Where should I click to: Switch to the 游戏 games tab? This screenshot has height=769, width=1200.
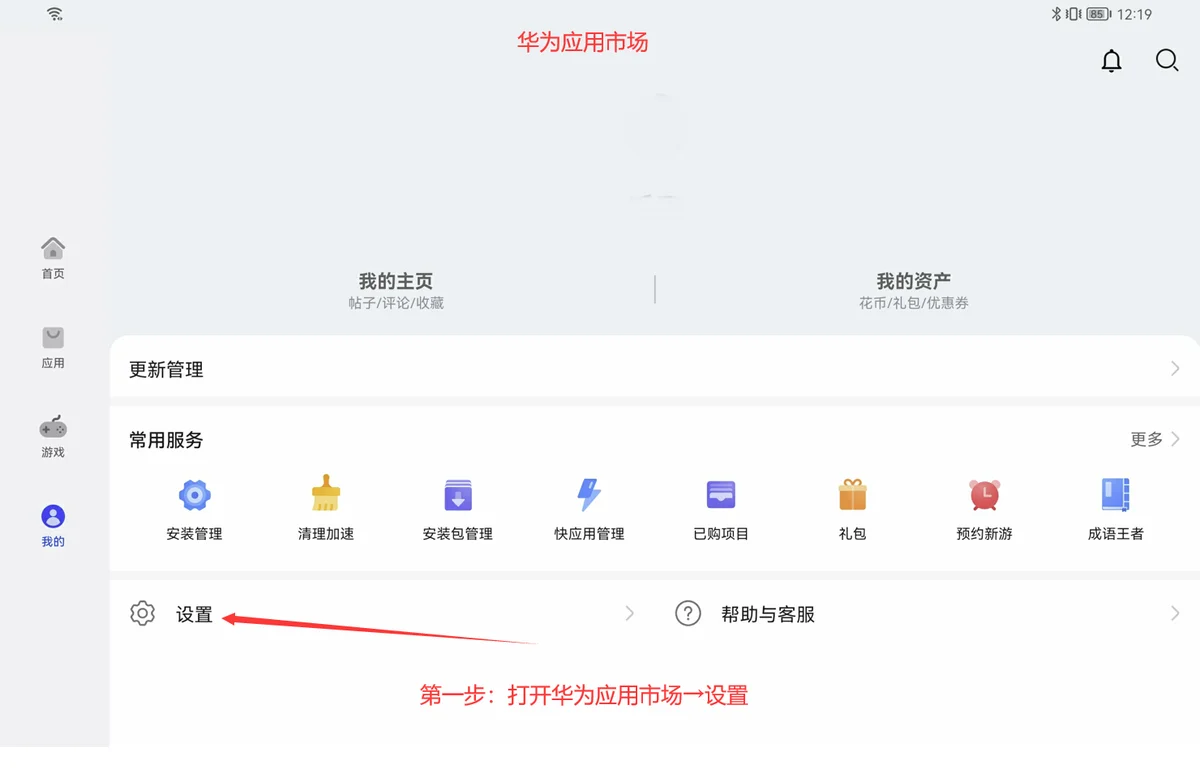[x=53, y=437]
